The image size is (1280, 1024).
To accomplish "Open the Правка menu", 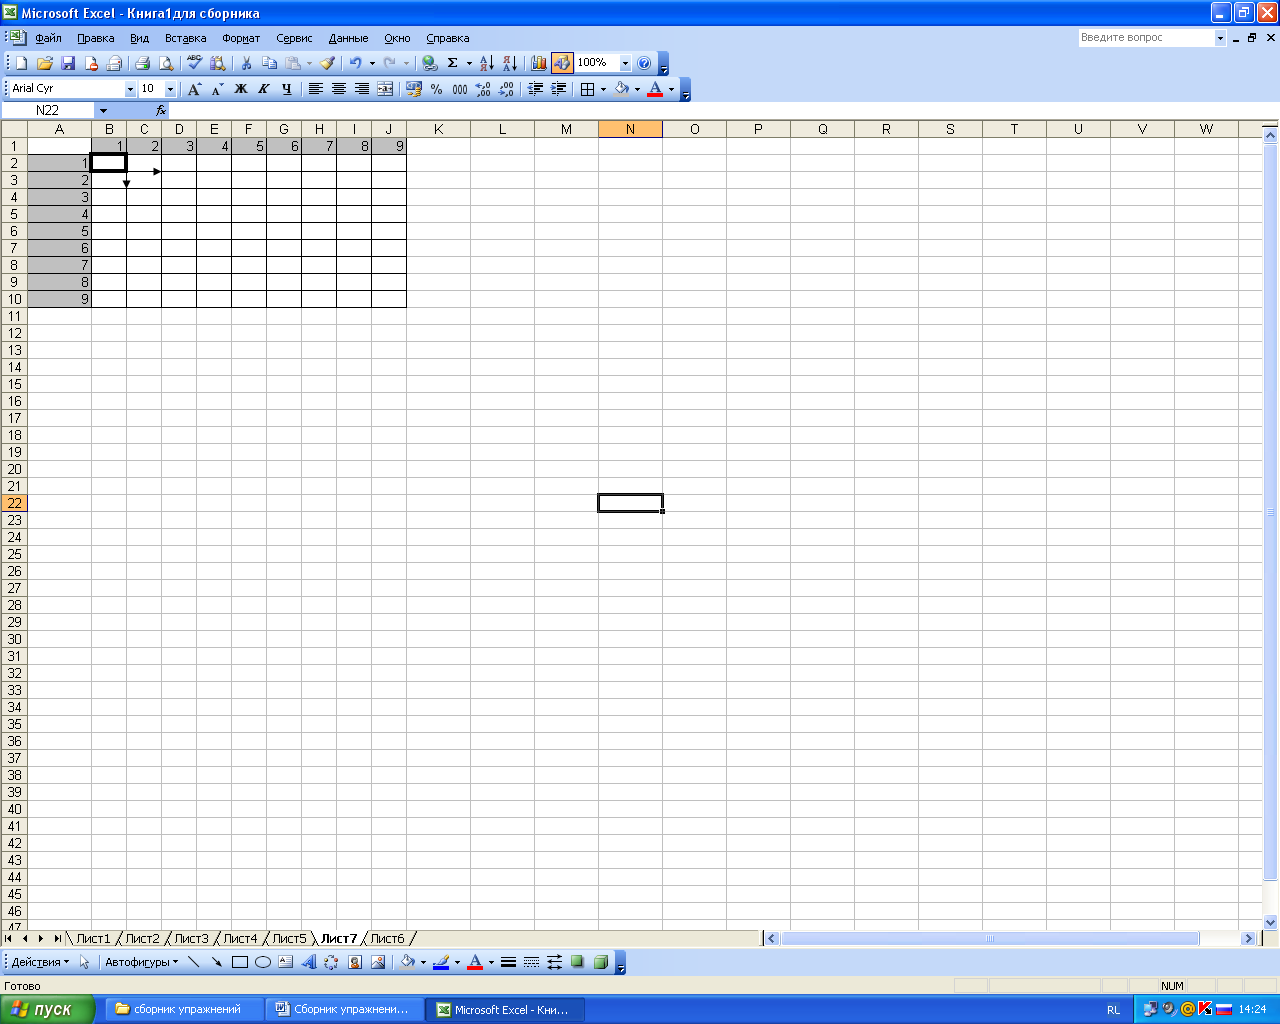I will click(95, 38).
